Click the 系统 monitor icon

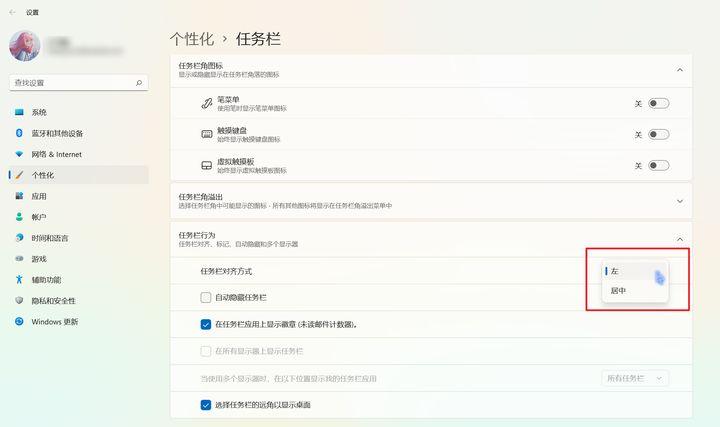(x=19, y=112)
